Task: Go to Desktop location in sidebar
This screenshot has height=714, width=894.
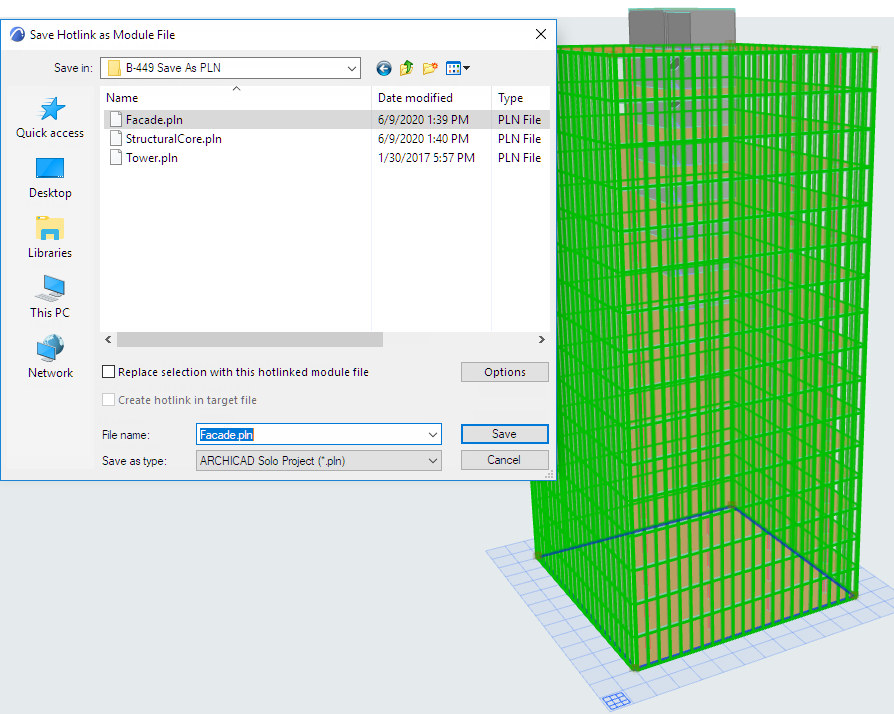Action: click(50, 178)
